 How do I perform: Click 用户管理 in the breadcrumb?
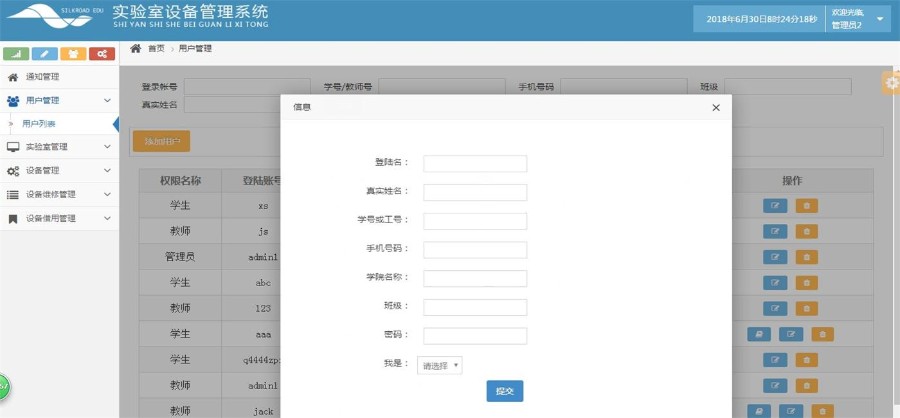[195, 49]
